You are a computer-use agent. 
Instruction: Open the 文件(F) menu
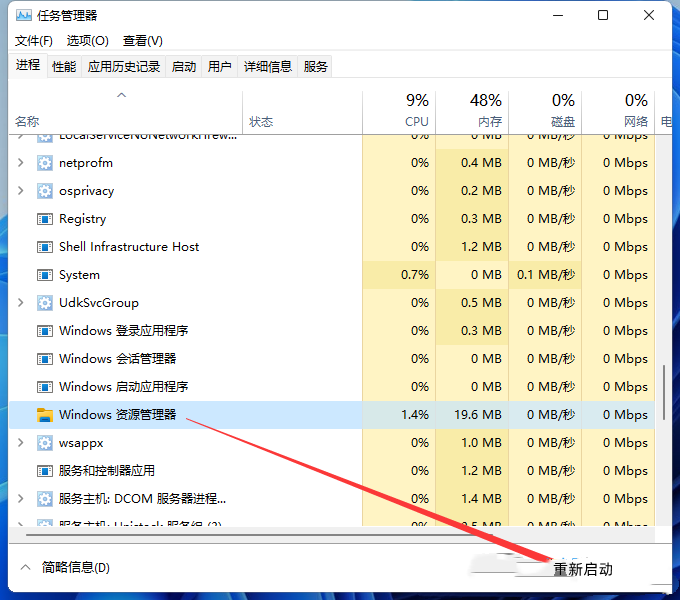click(34, 41)
